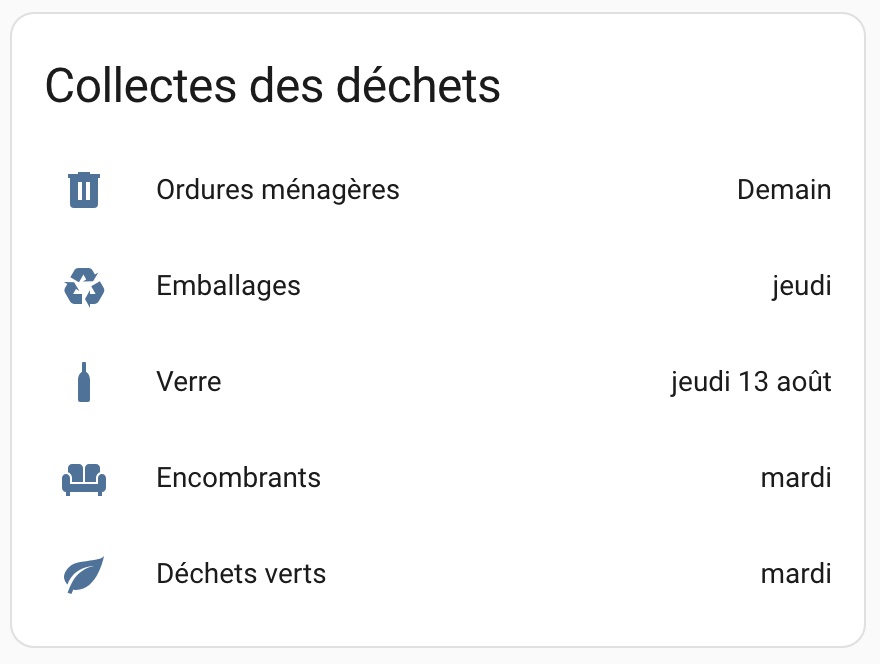Click the jeudi state for Emballages
The image size is (880, 664).
point(801,286)
